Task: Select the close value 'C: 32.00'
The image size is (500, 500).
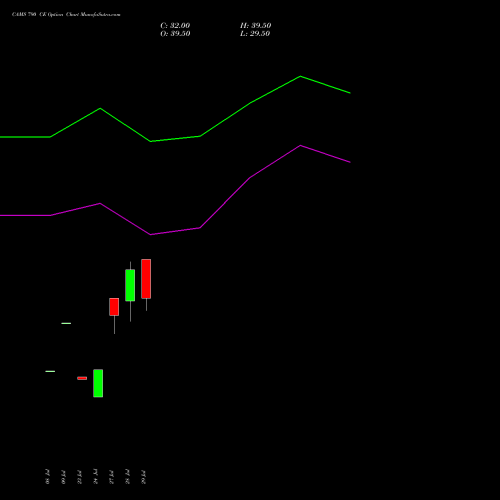Action: [175, 26]
